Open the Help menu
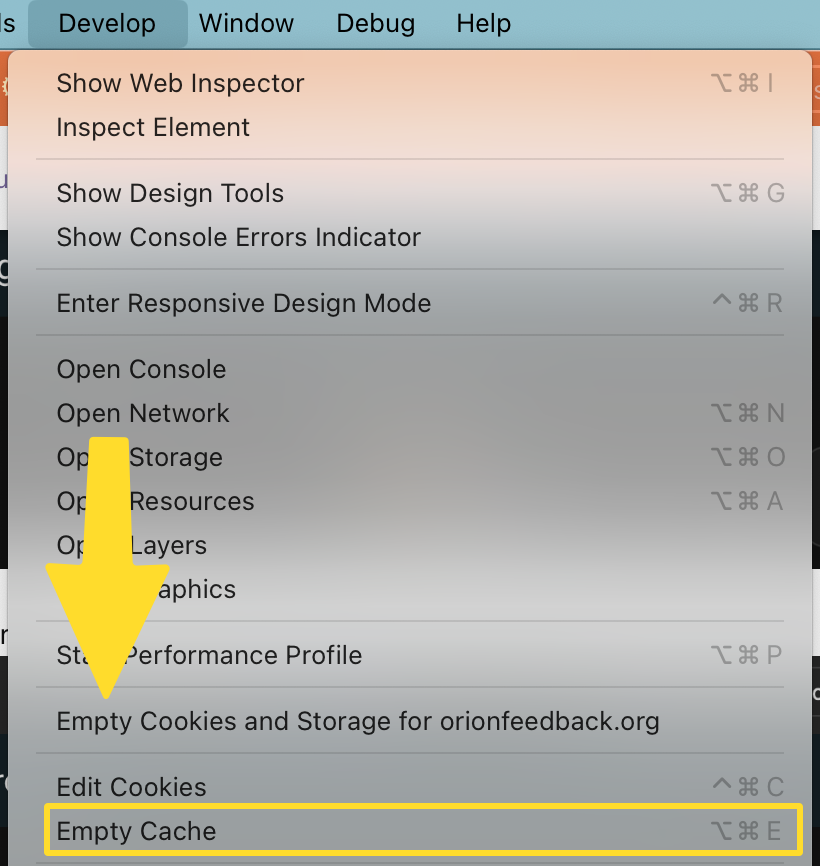 [x=484, y=24]
